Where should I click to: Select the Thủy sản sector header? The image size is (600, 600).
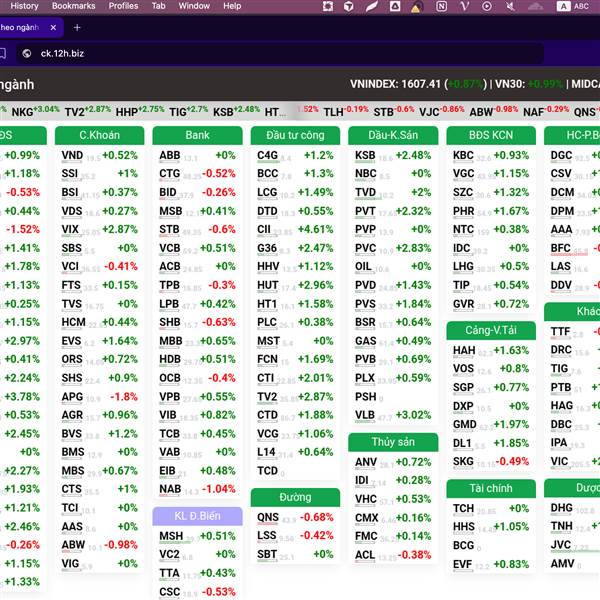click(393, 442)
